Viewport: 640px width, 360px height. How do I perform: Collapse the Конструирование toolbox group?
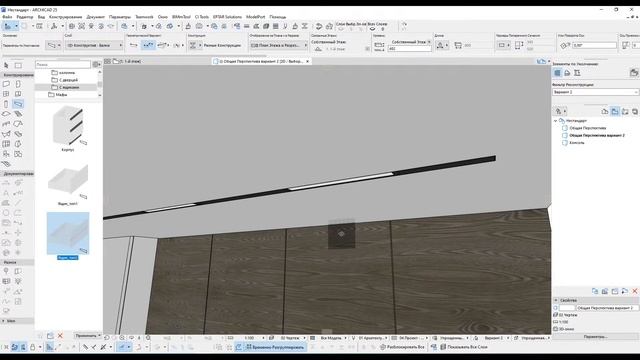17,75
